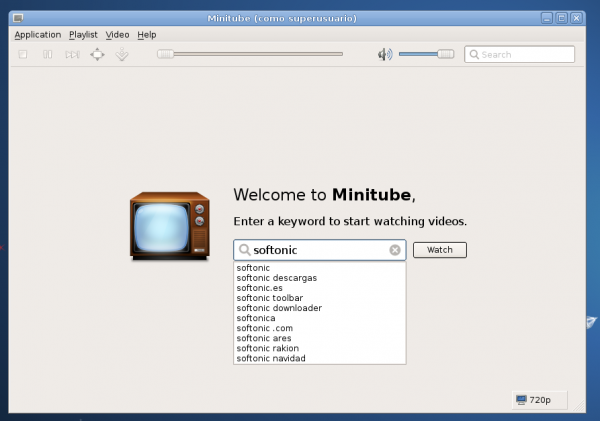
Task: Toggle the 720p quality button
Action: (533, 399)
